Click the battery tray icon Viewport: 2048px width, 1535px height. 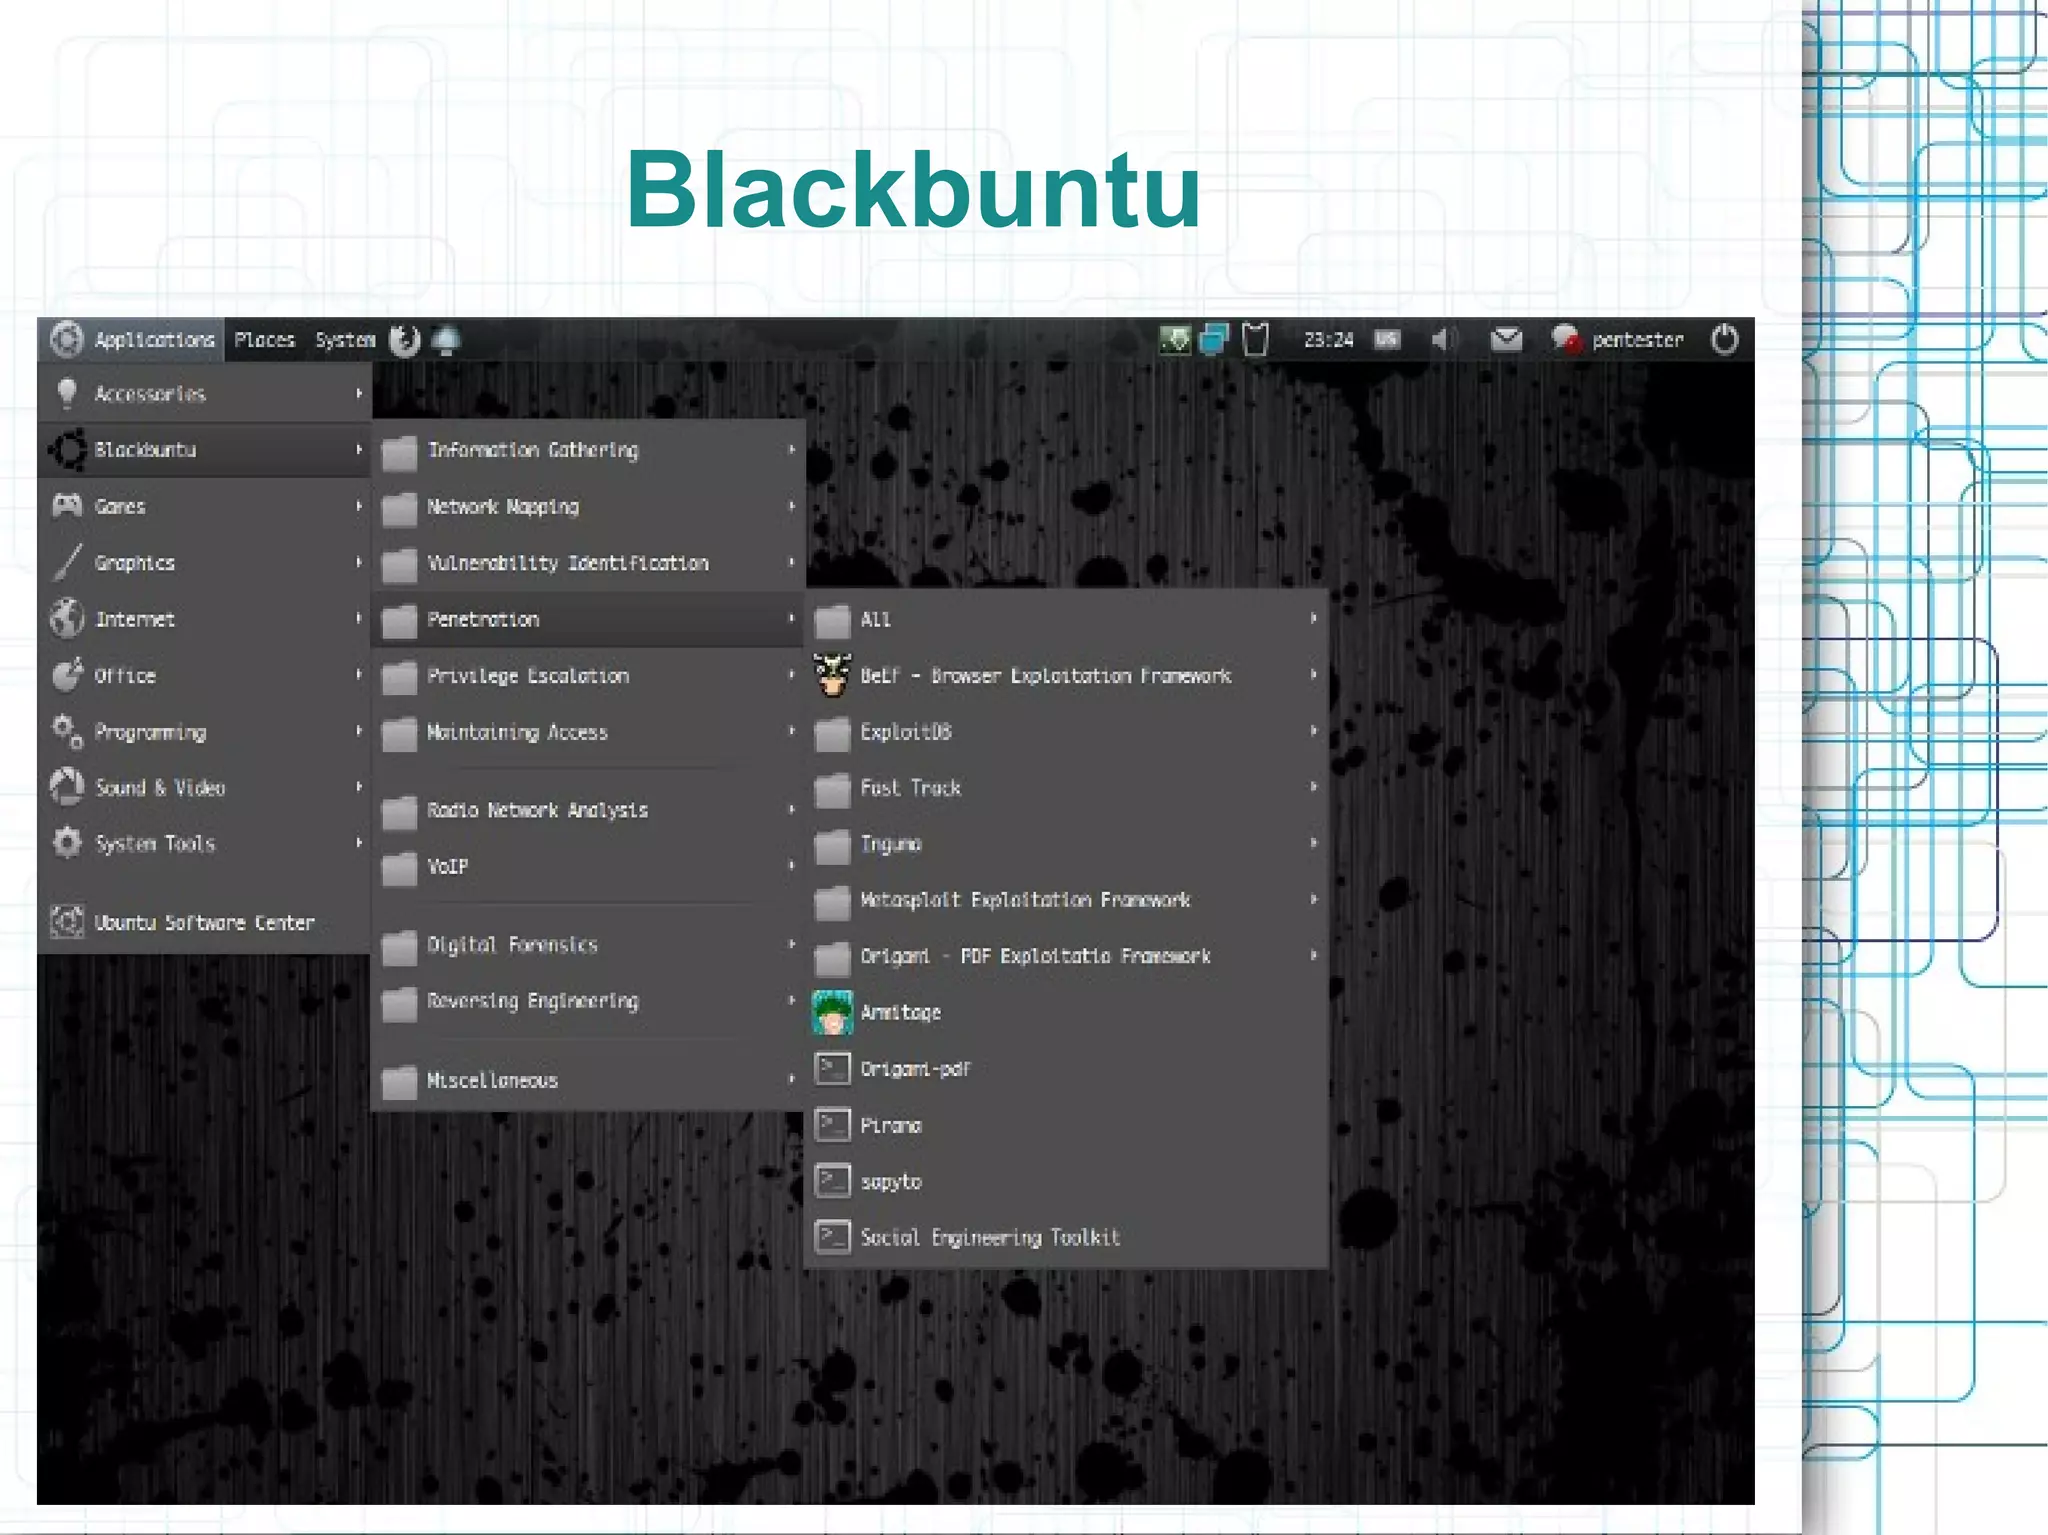(x=1255, y=340)
